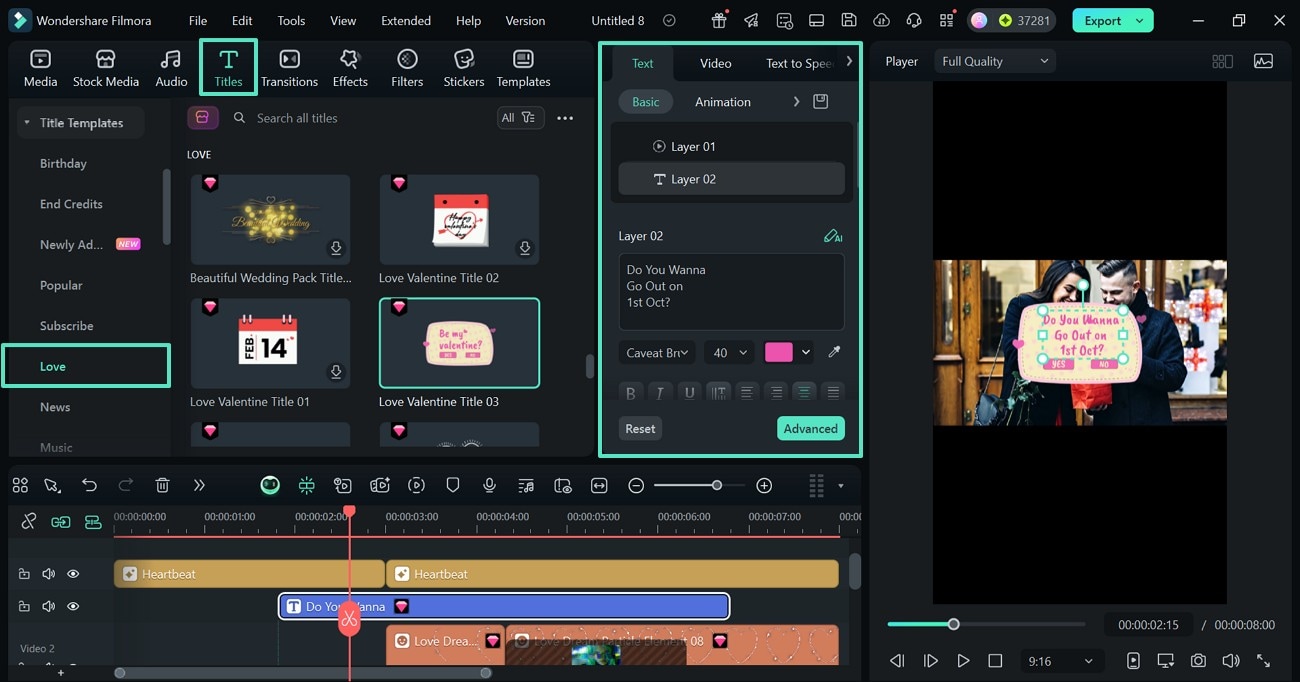Open the Extended menu

click(x=406, y=20)
